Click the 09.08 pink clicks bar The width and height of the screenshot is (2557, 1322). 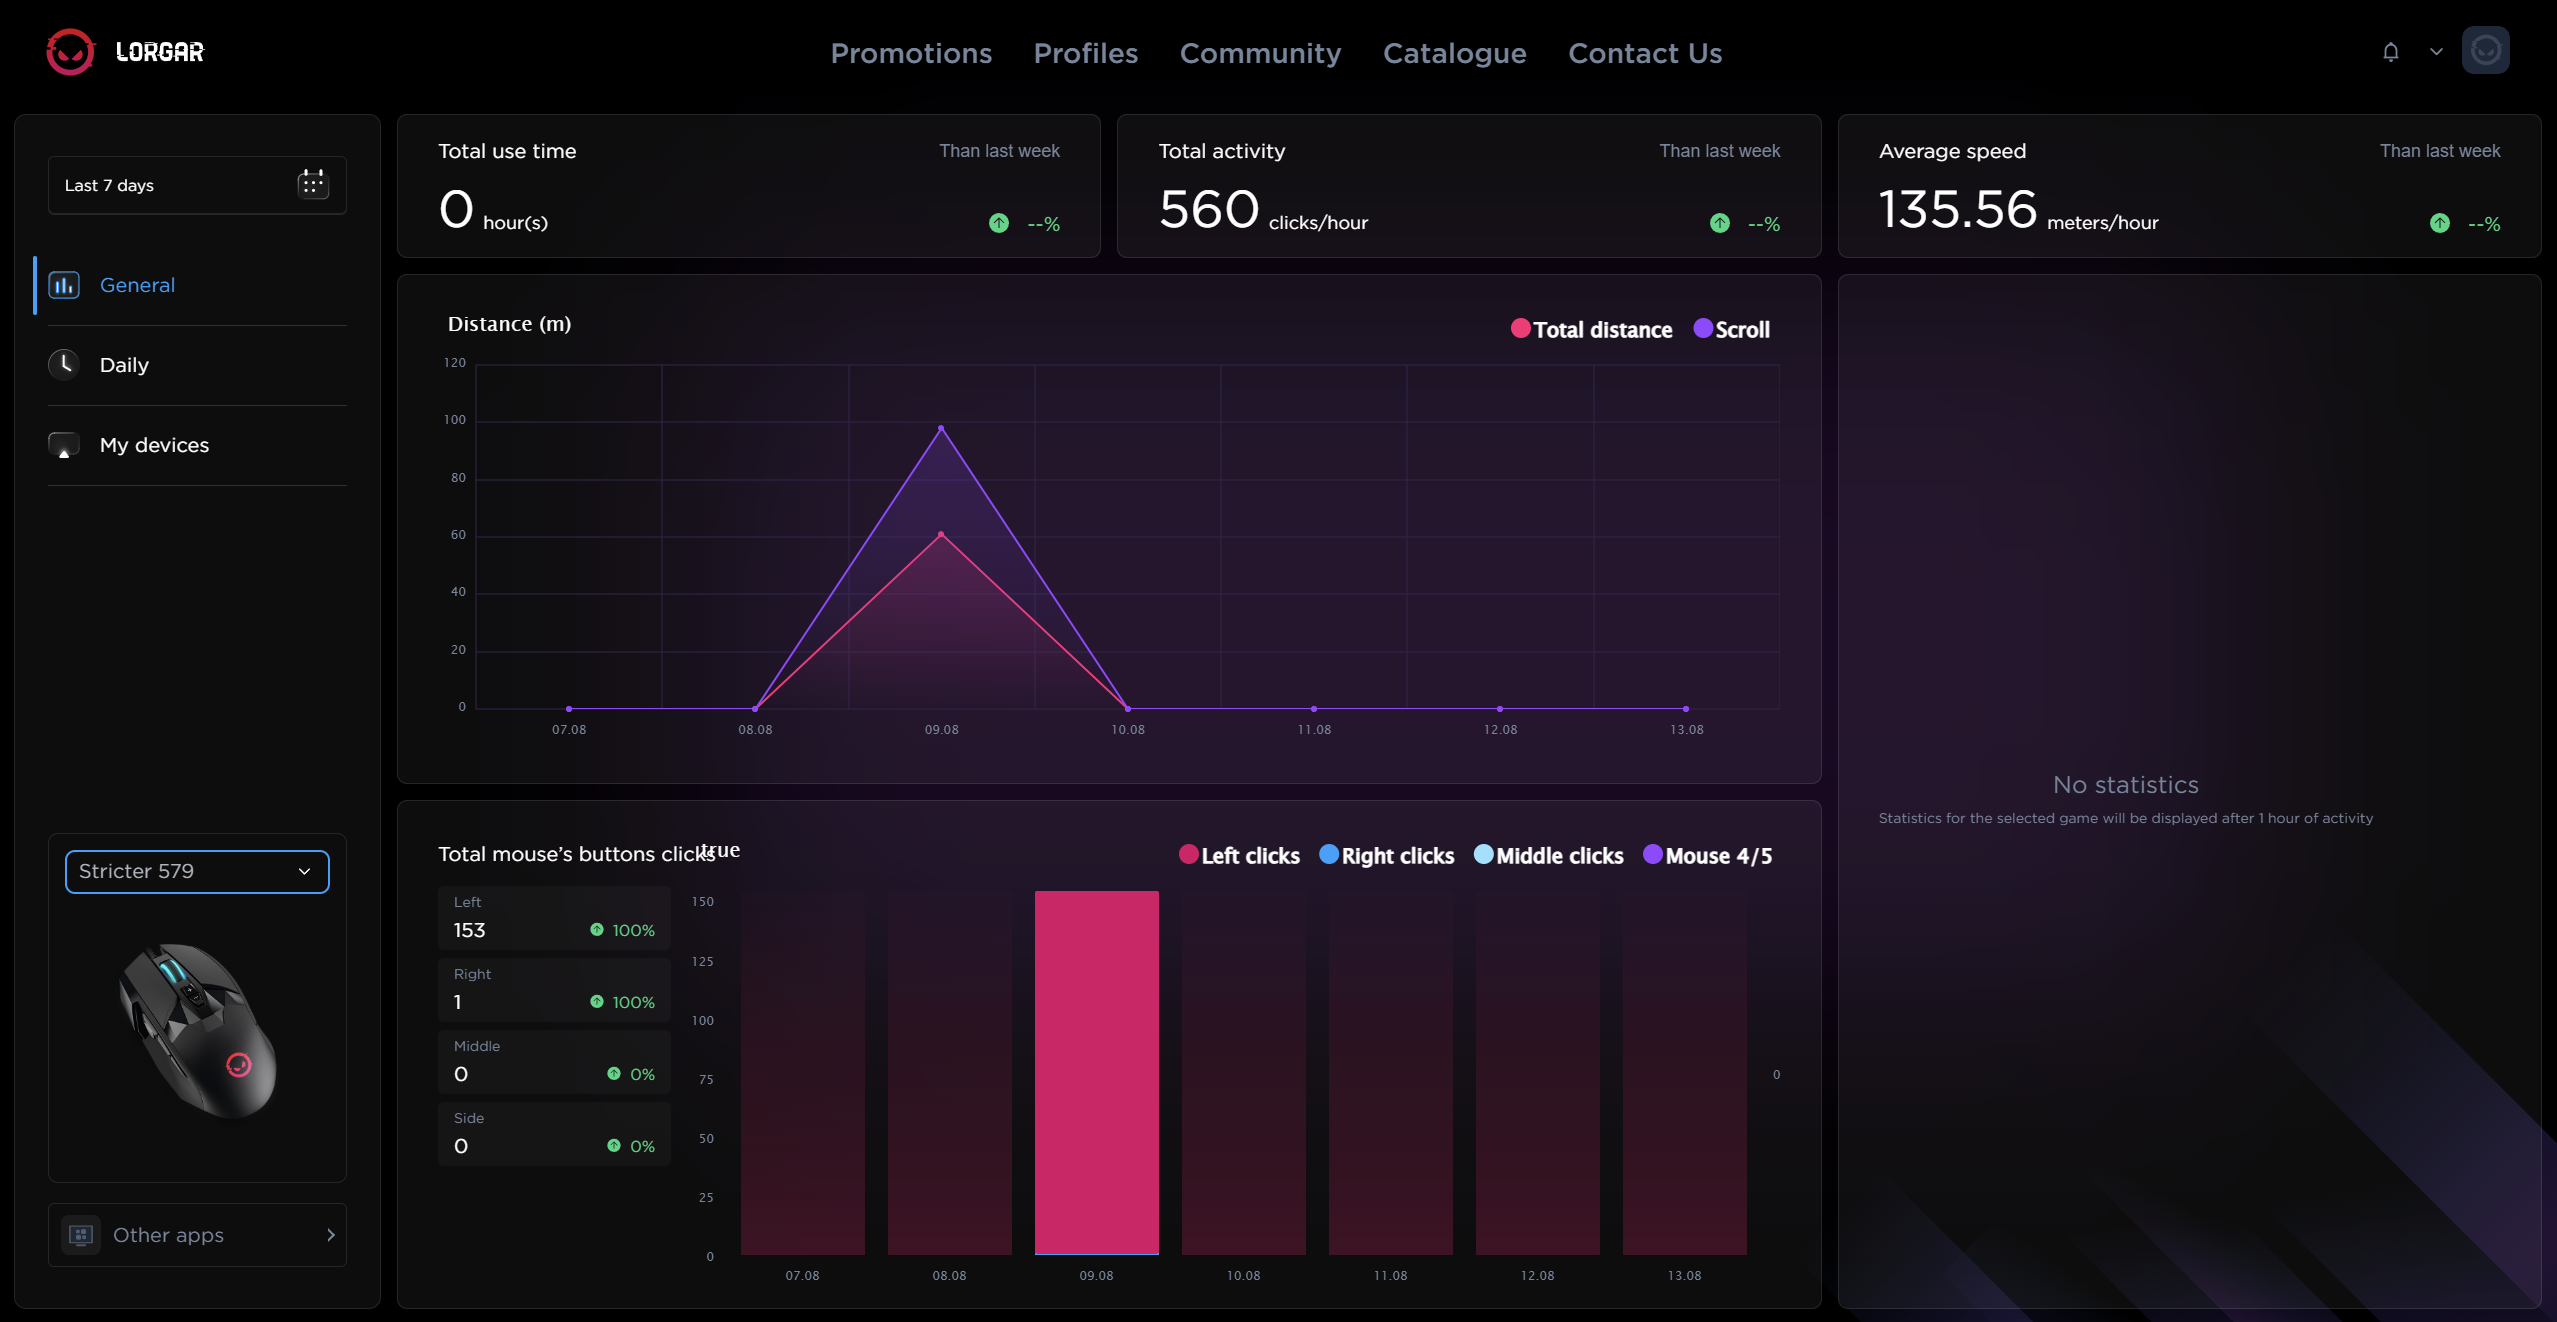click(x=1096, y=1072)
